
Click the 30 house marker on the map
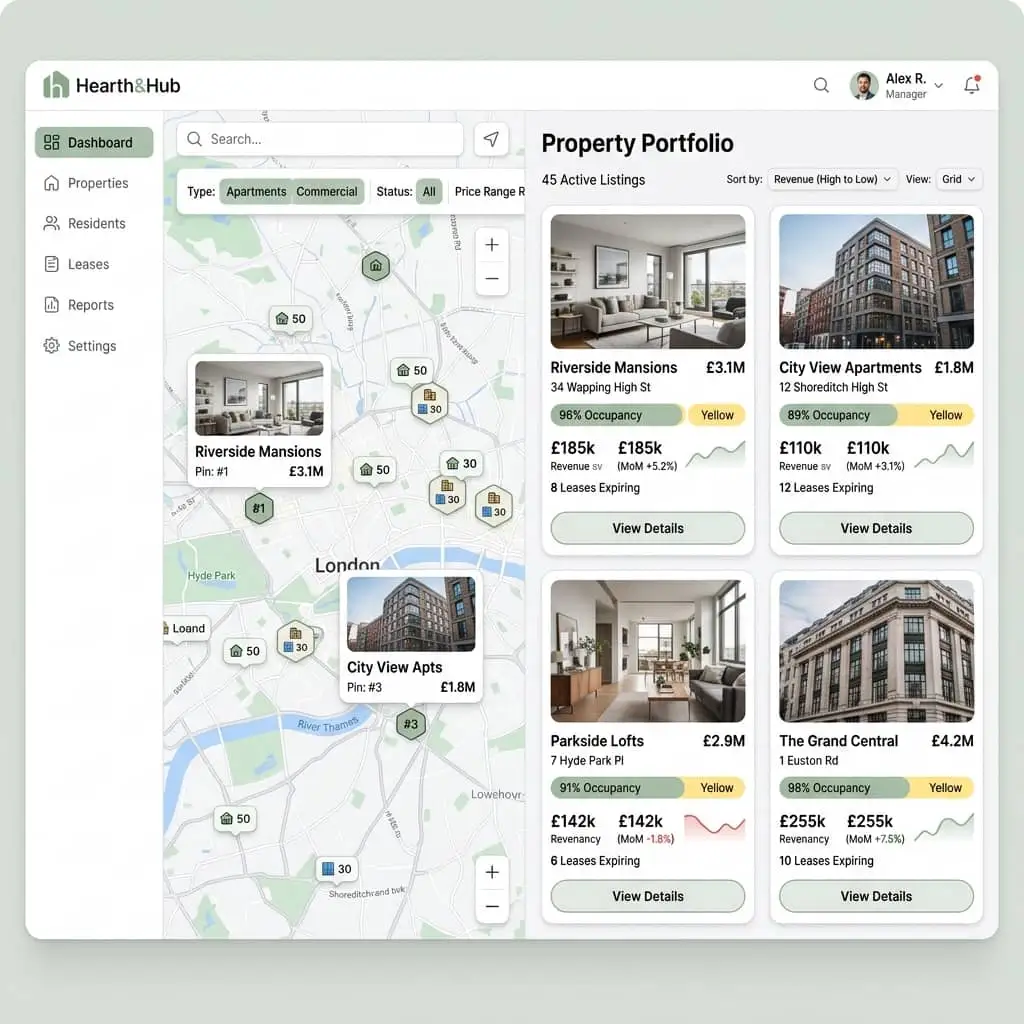pos(462,463)
